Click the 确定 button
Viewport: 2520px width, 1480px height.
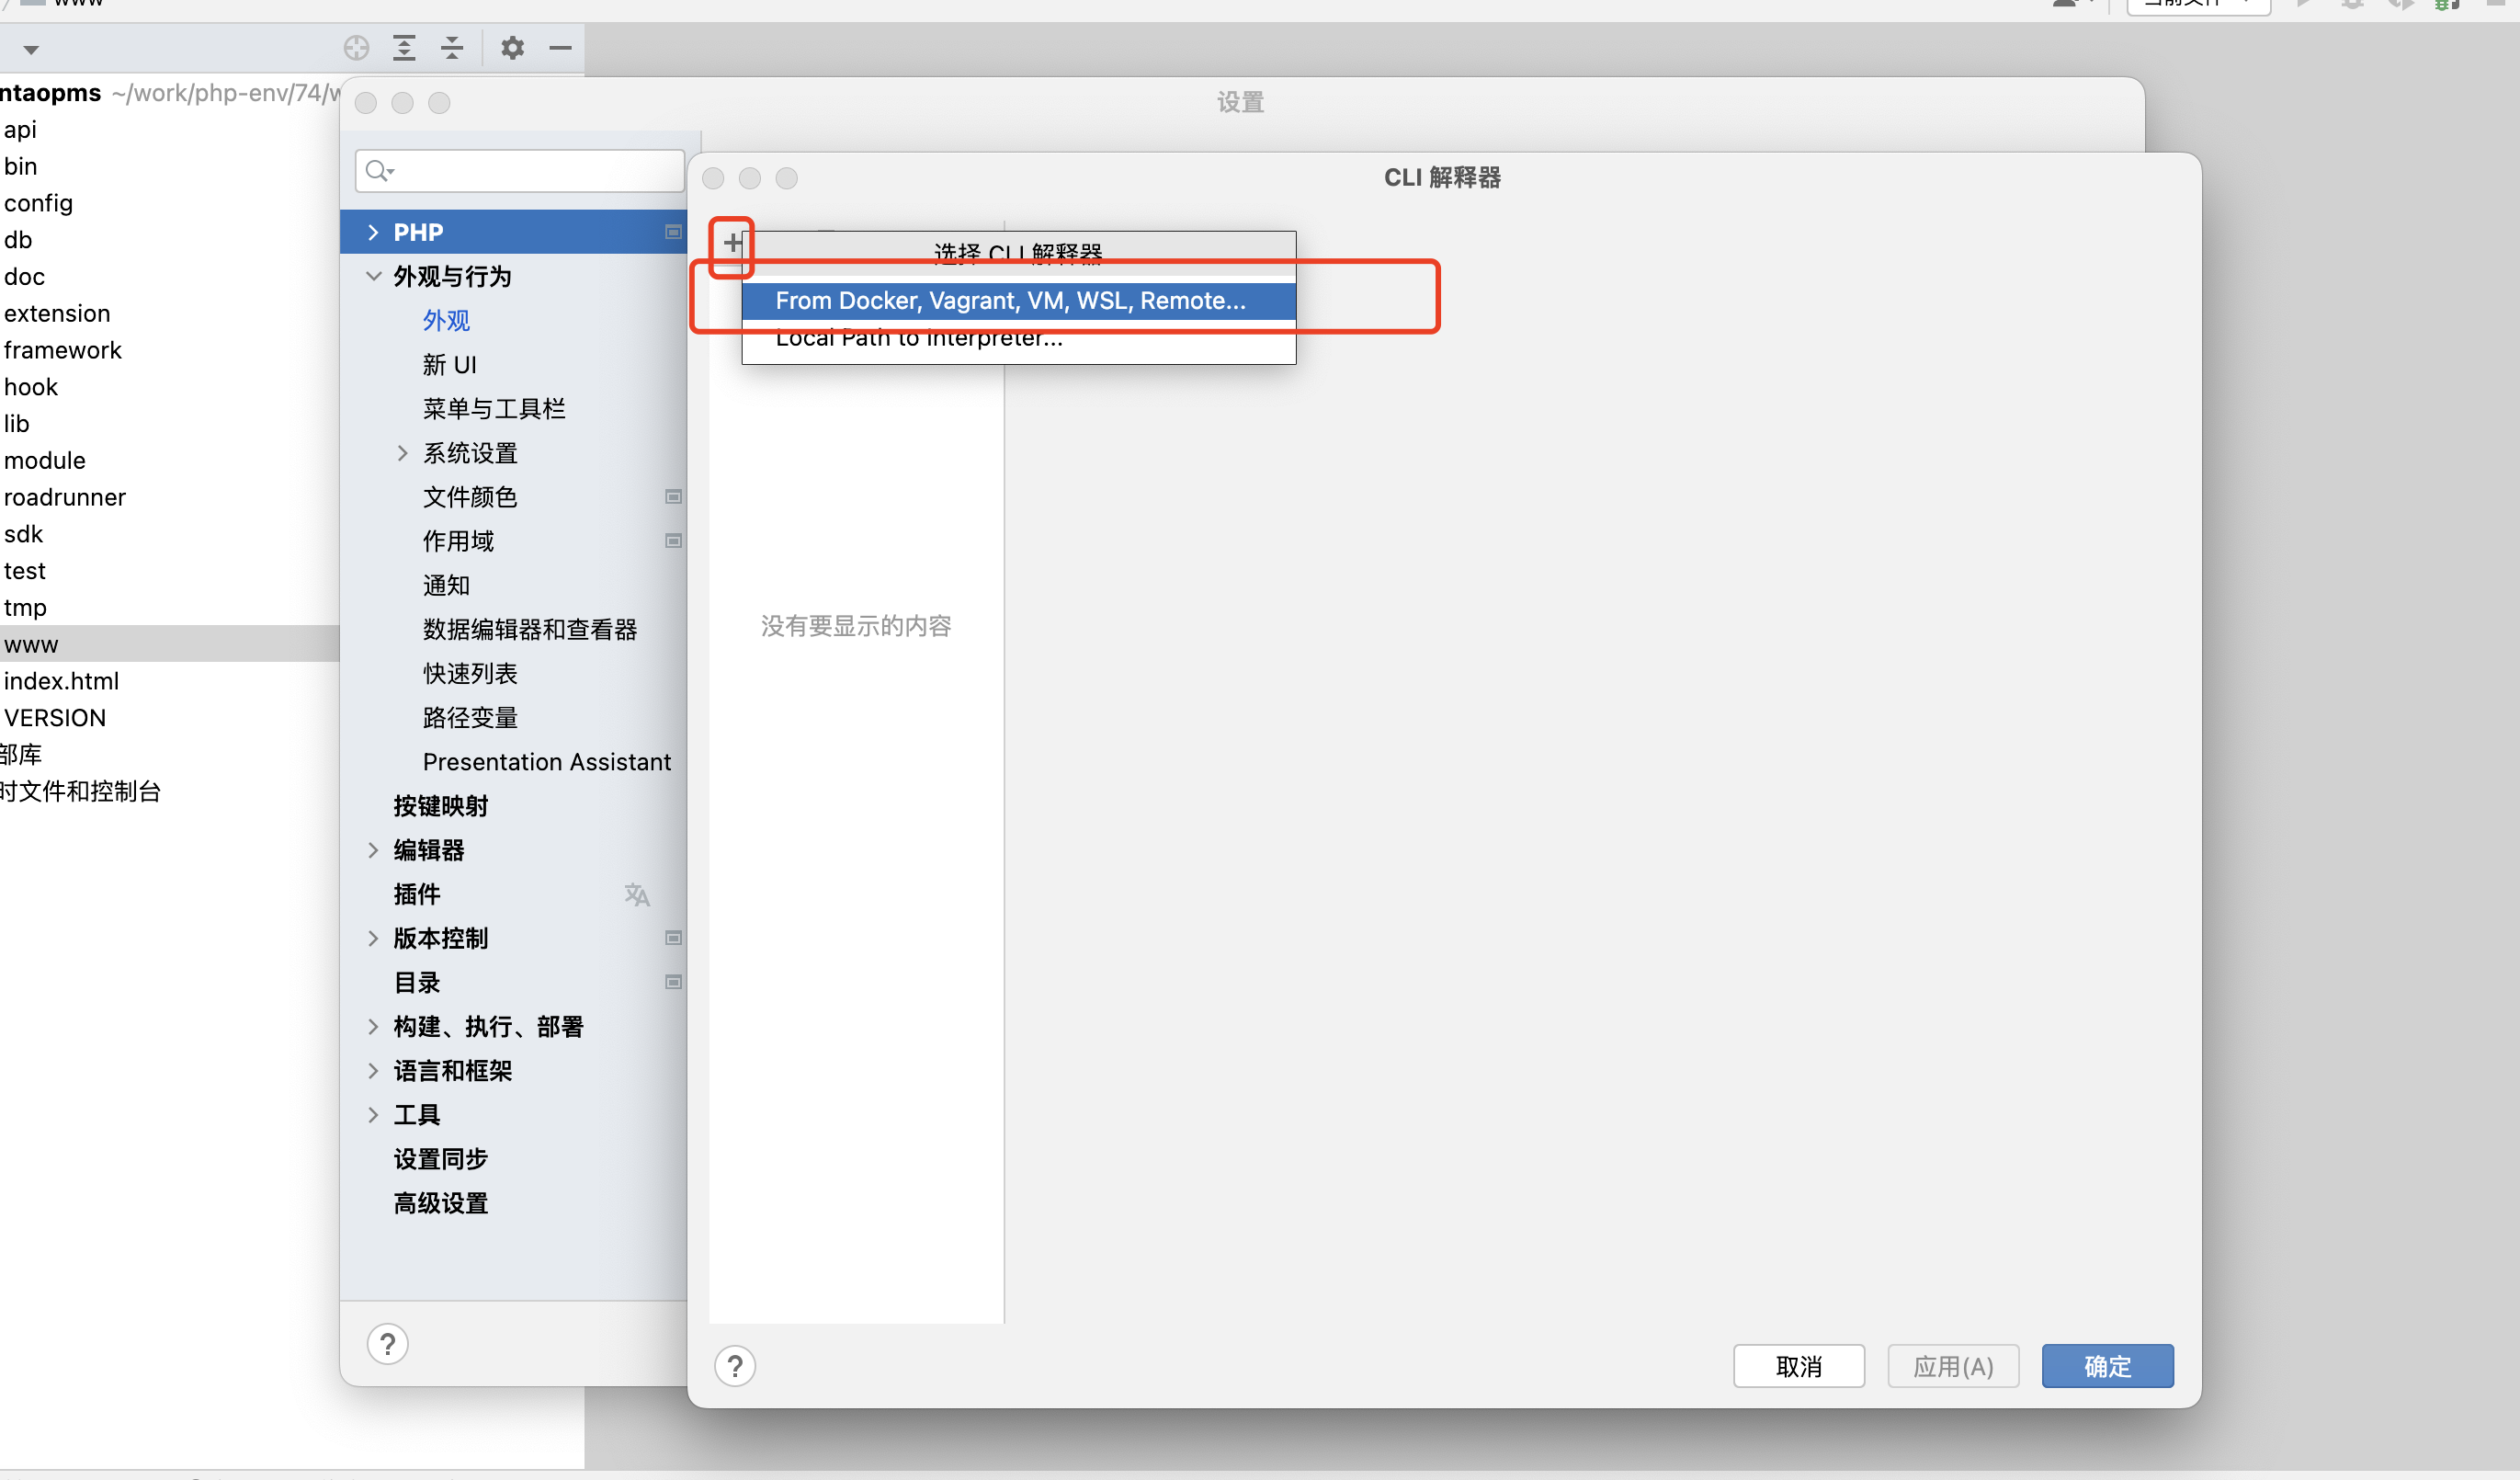click(x=2107, y=1366)
